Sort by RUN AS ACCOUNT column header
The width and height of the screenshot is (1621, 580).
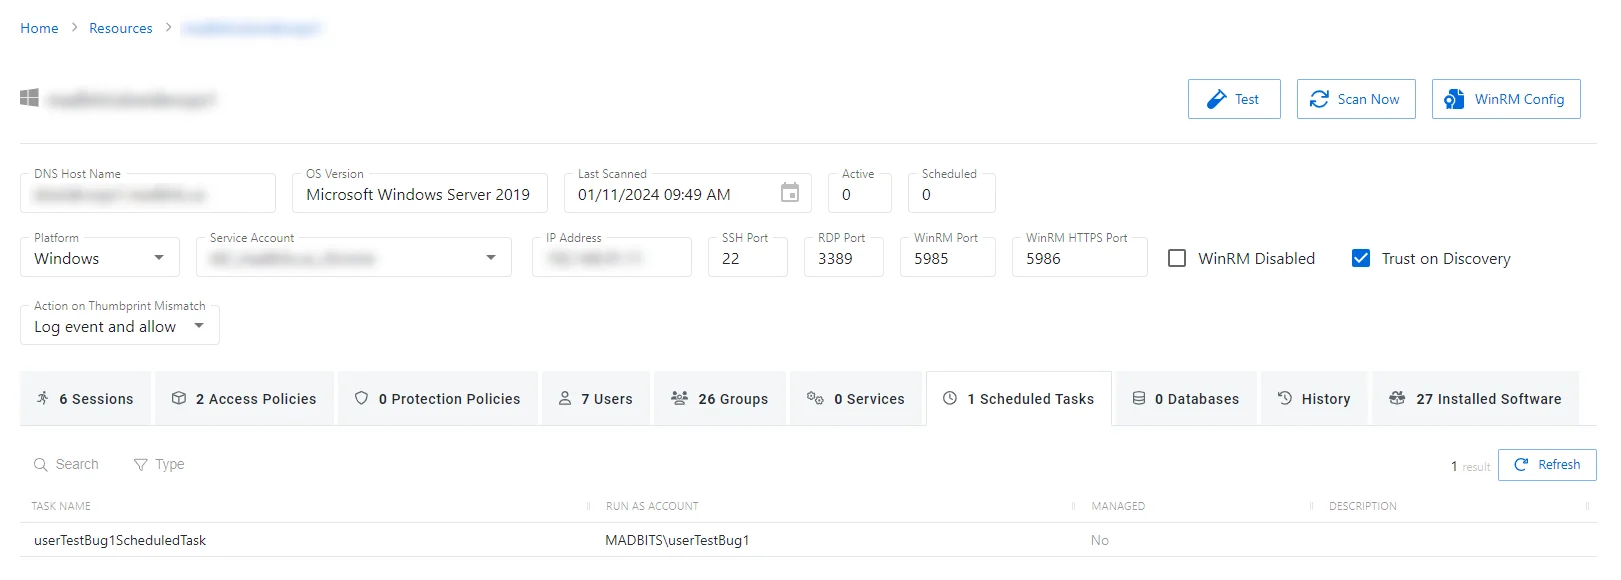(x=652, y=506)
